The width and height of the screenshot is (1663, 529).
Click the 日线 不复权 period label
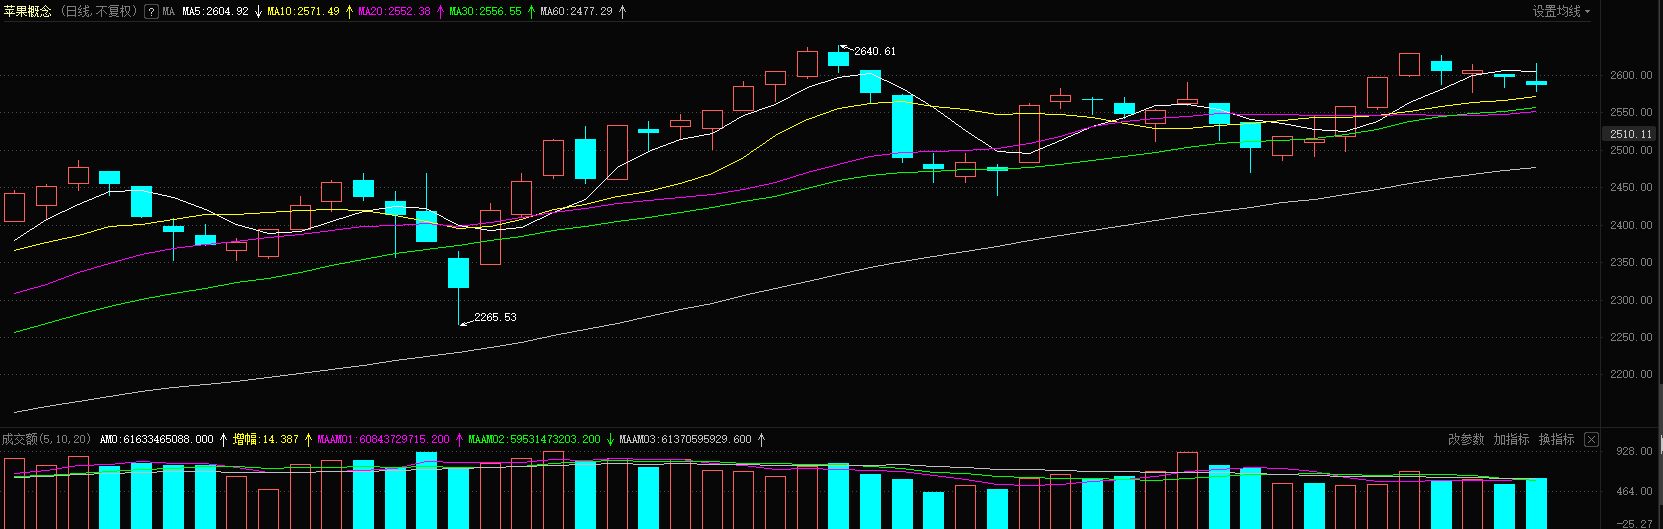99,12
